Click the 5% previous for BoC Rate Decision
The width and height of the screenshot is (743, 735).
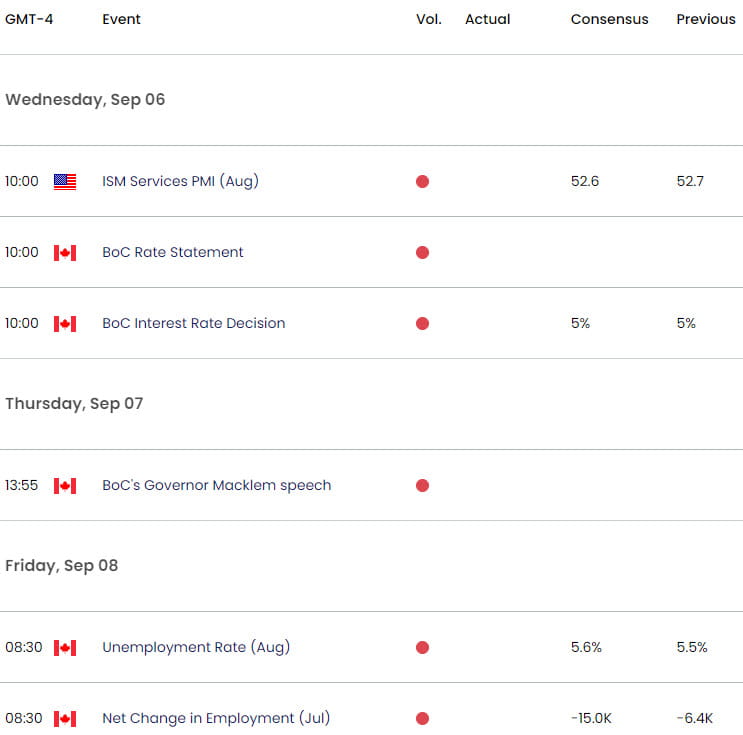686,323
